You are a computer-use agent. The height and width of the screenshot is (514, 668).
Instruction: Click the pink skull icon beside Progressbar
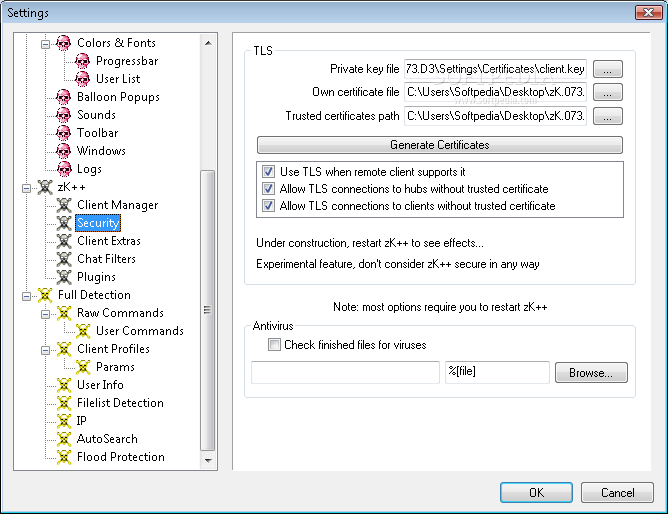click(83, 61)
